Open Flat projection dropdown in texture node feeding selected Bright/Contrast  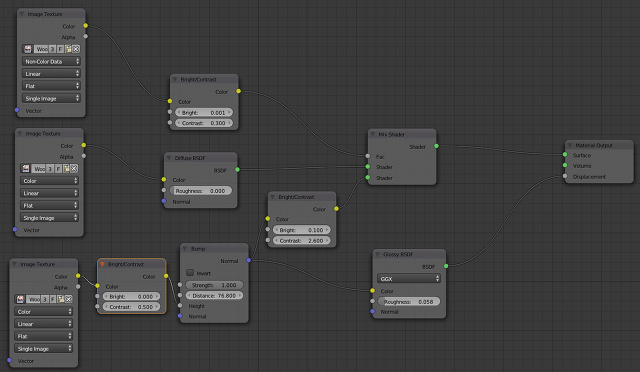point(44,336)
